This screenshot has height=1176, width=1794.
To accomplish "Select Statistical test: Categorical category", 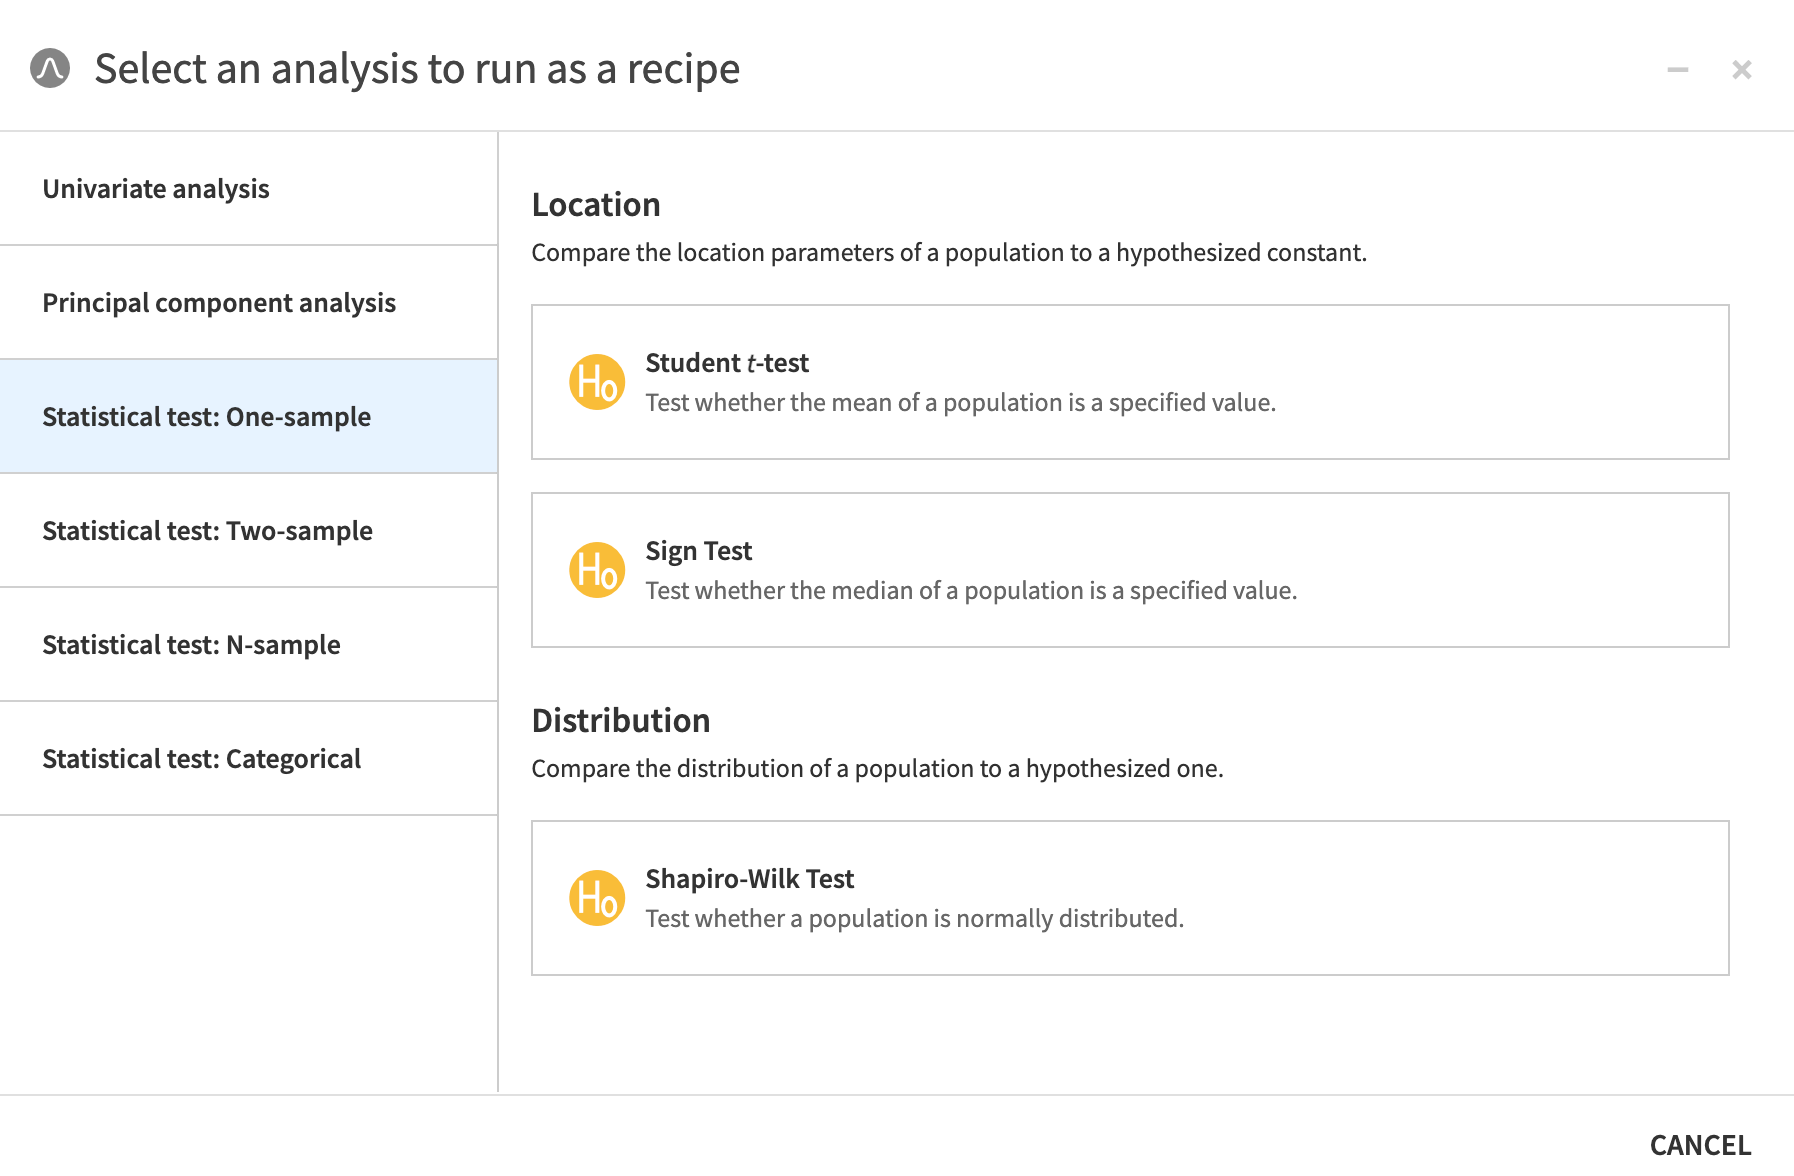I will click(x=201, y=758).
